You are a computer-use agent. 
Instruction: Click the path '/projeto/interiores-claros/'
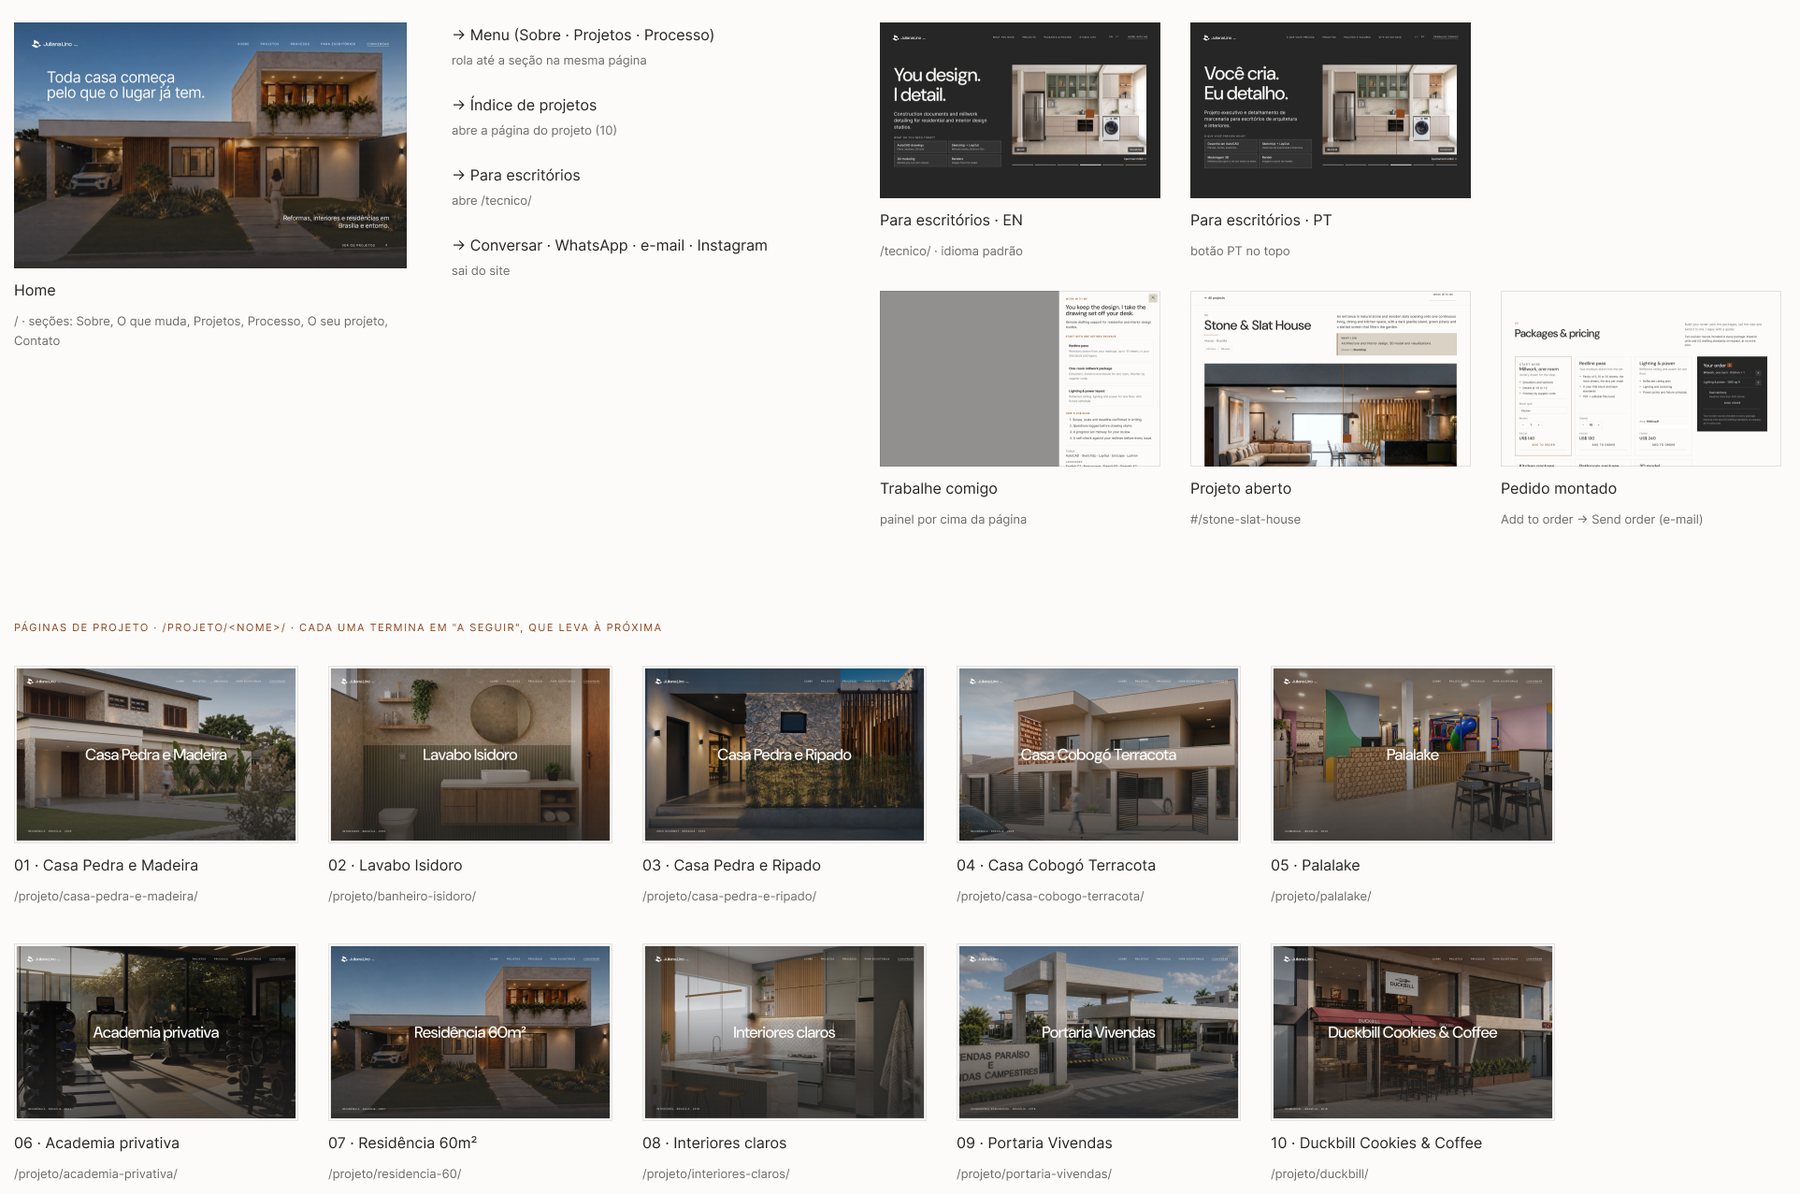tap(716, 1174)
